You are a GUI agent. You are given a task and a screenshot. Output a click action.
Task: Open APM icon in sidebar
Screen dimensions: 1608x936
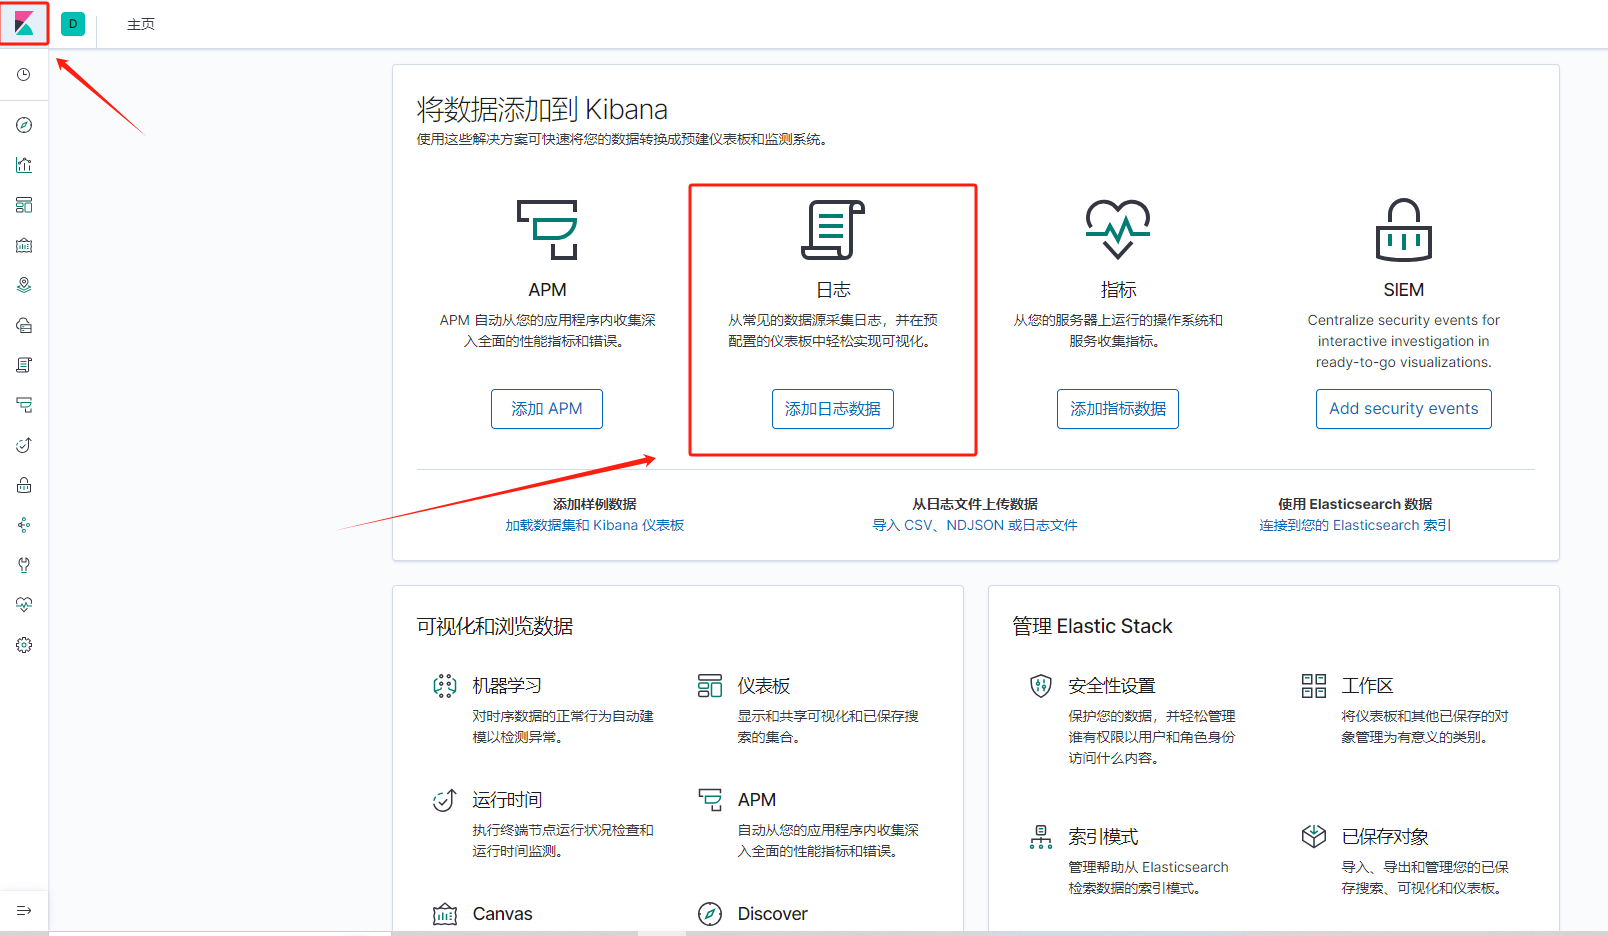(24, 405)
